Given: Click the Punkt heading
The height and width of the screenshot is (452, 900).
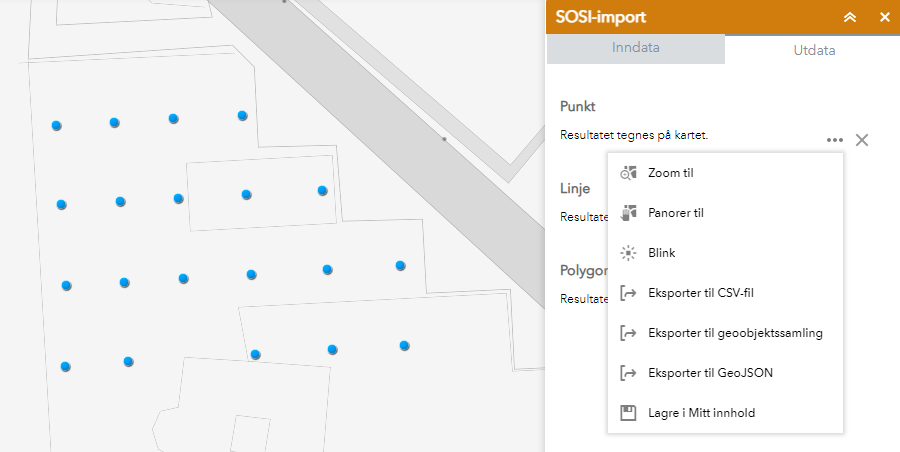Looking at the screenshot, I should tap(578, 107).
